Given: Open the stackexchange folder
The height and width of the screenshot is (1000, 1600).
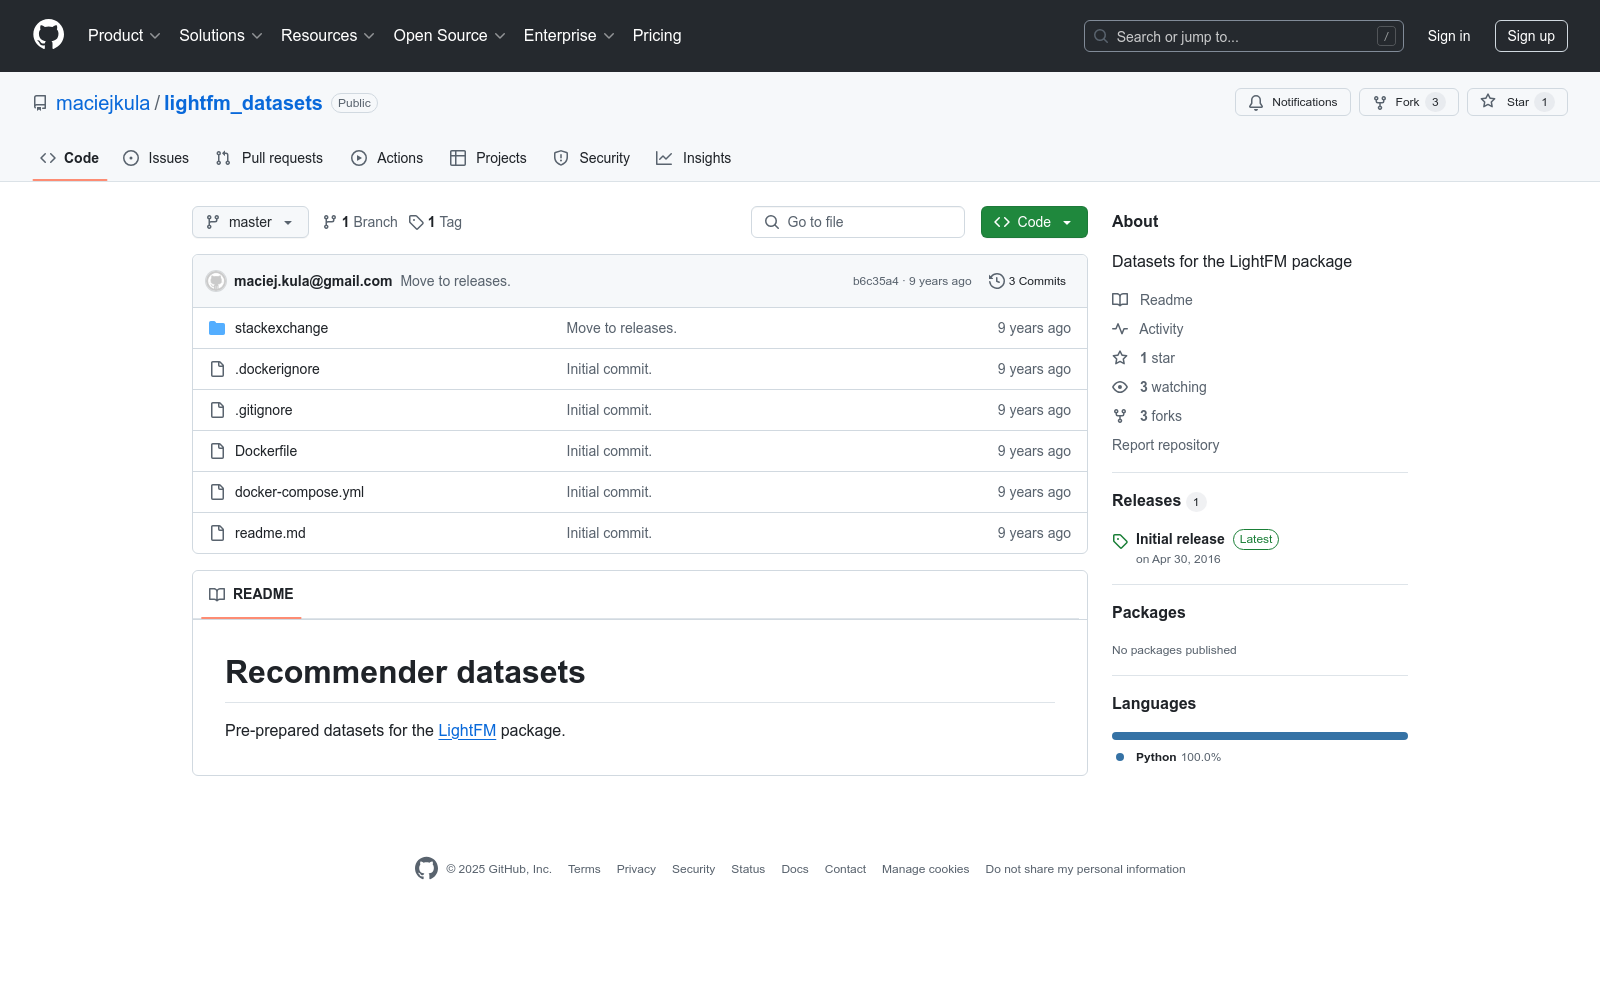Looking at the screenshot, I should point(281,328).
